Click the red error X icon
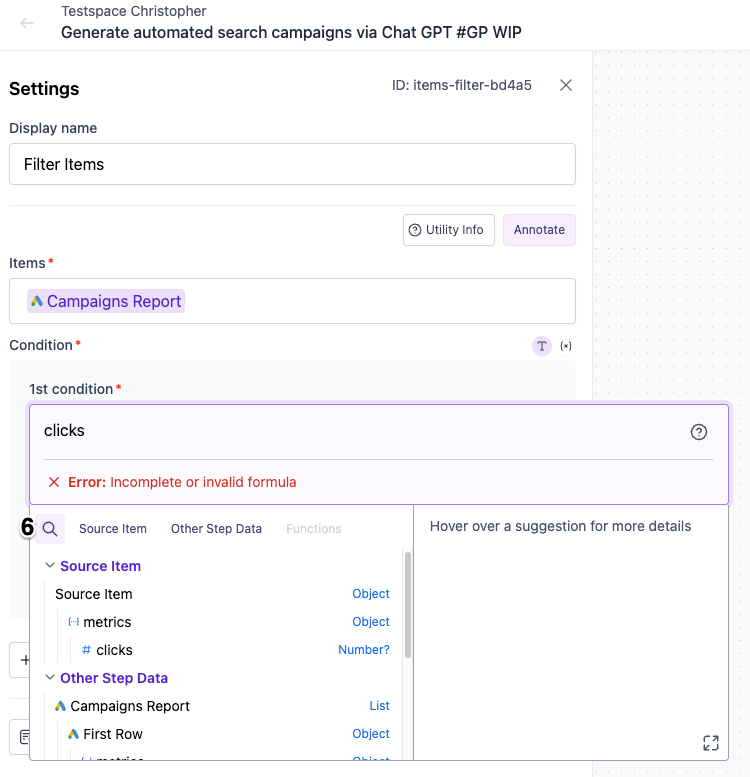The image size is (750, 777). pos(54,482)
